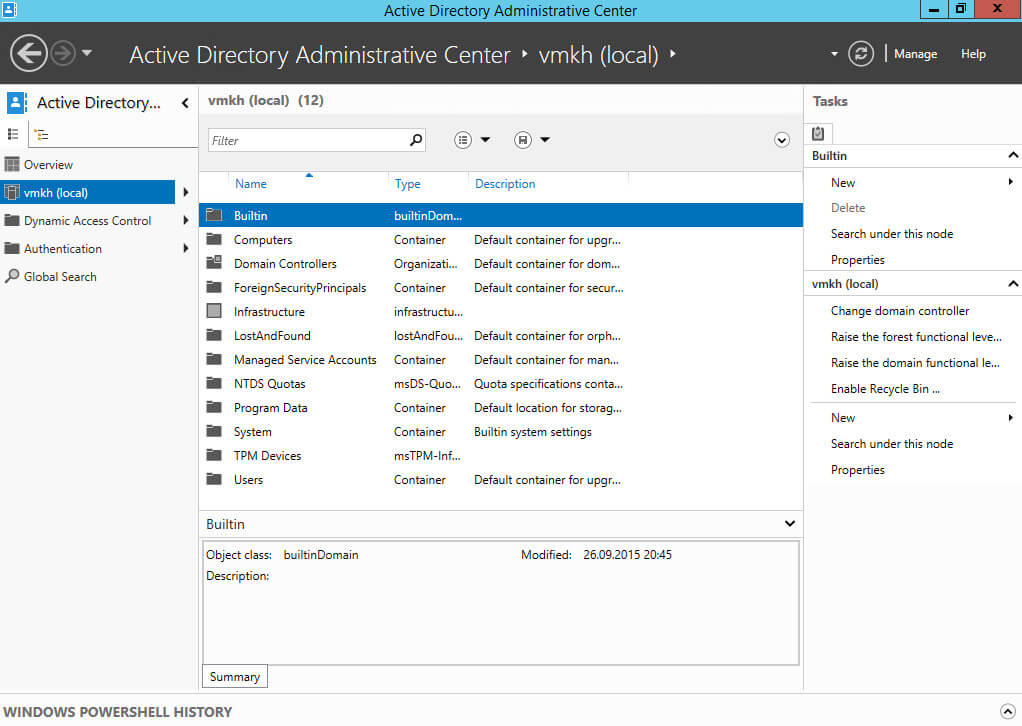Select TPM Devices folder icon
The image size is (1022, 726).
tap(214, 455)
